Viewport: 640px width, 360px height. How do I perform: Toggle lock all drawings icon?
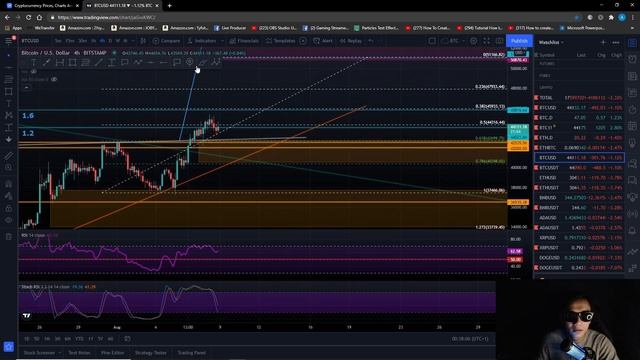(x=9, y=208)
